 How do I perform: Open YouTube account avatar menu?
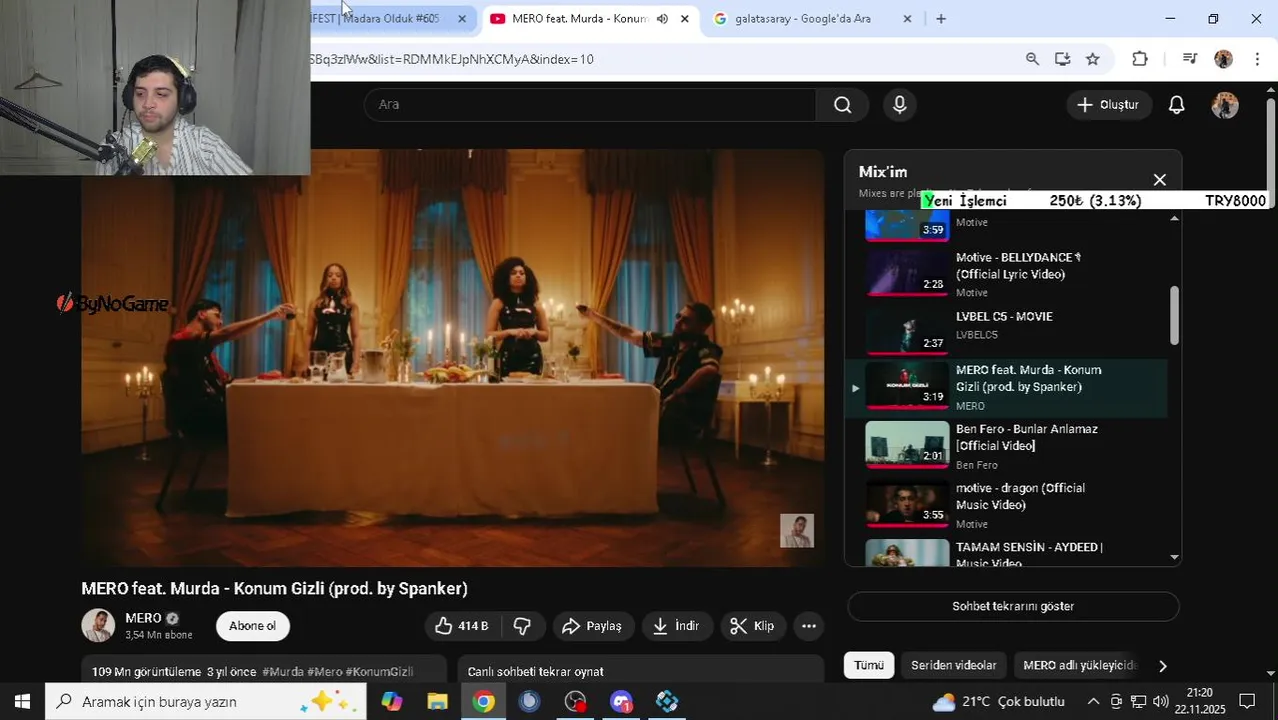click(1225, 105)
